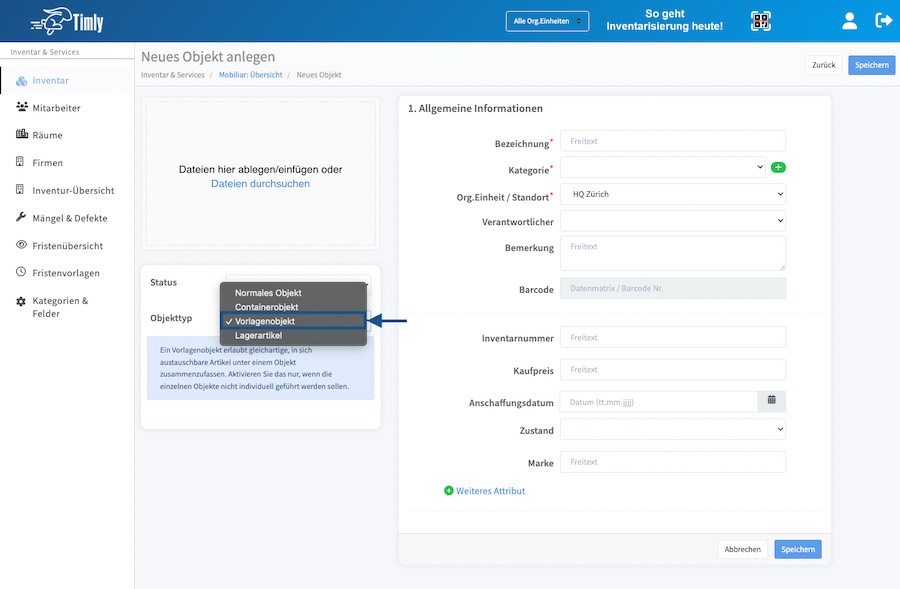Click the Barcode field
Viewport: 900px width, 589px height.
pos(673,288)
